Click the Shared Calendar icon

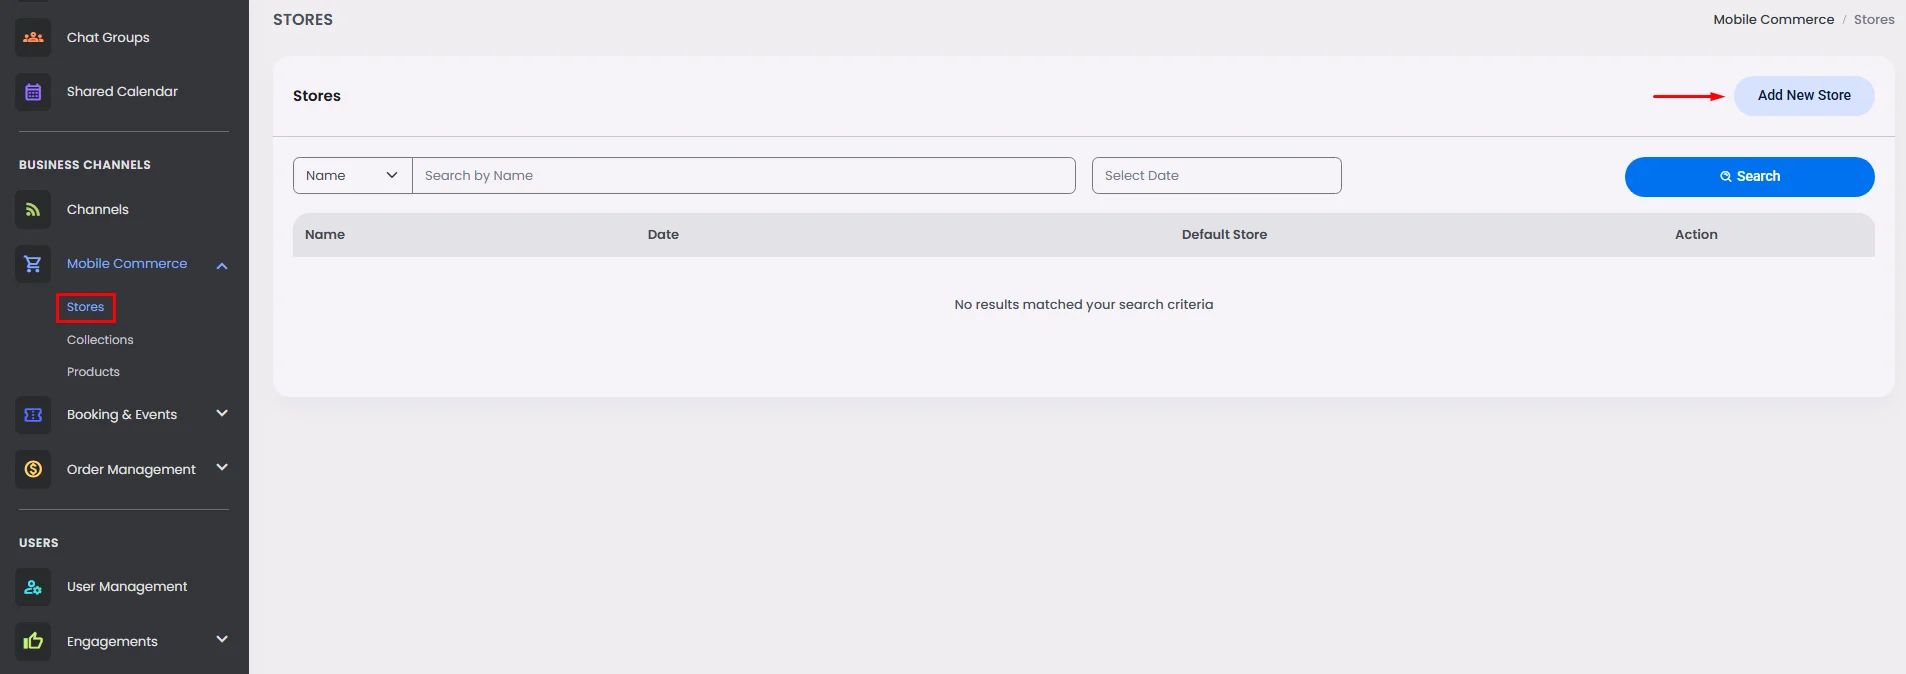[33, 92]
